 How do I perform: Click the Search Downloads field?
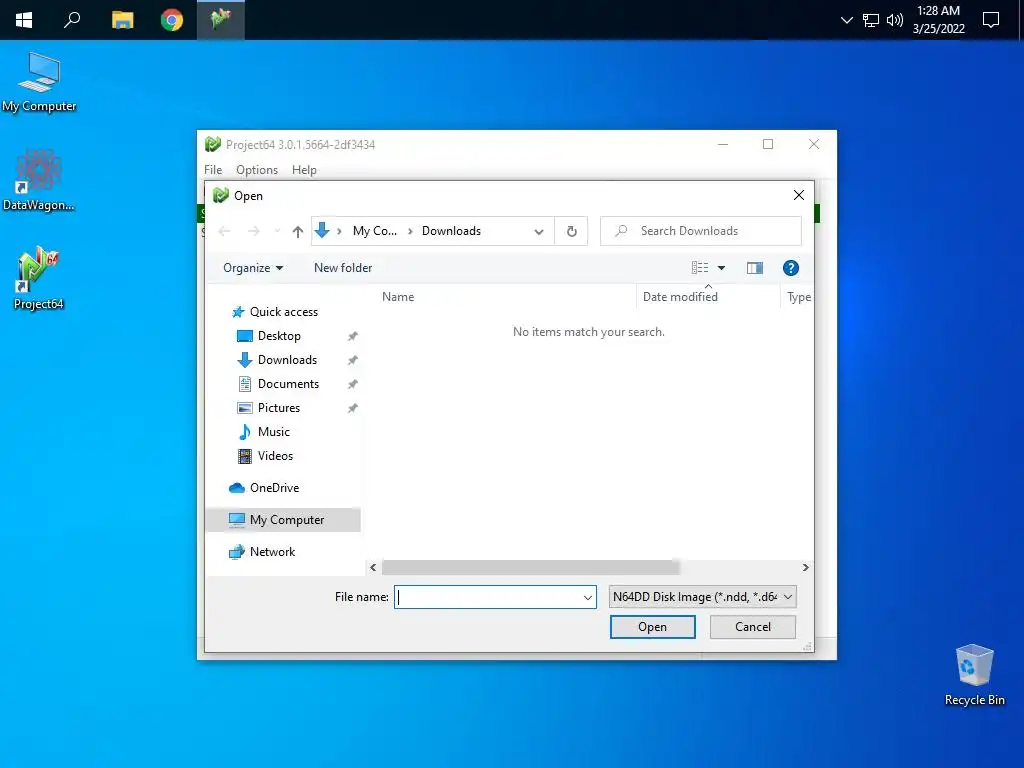(701, 231)
